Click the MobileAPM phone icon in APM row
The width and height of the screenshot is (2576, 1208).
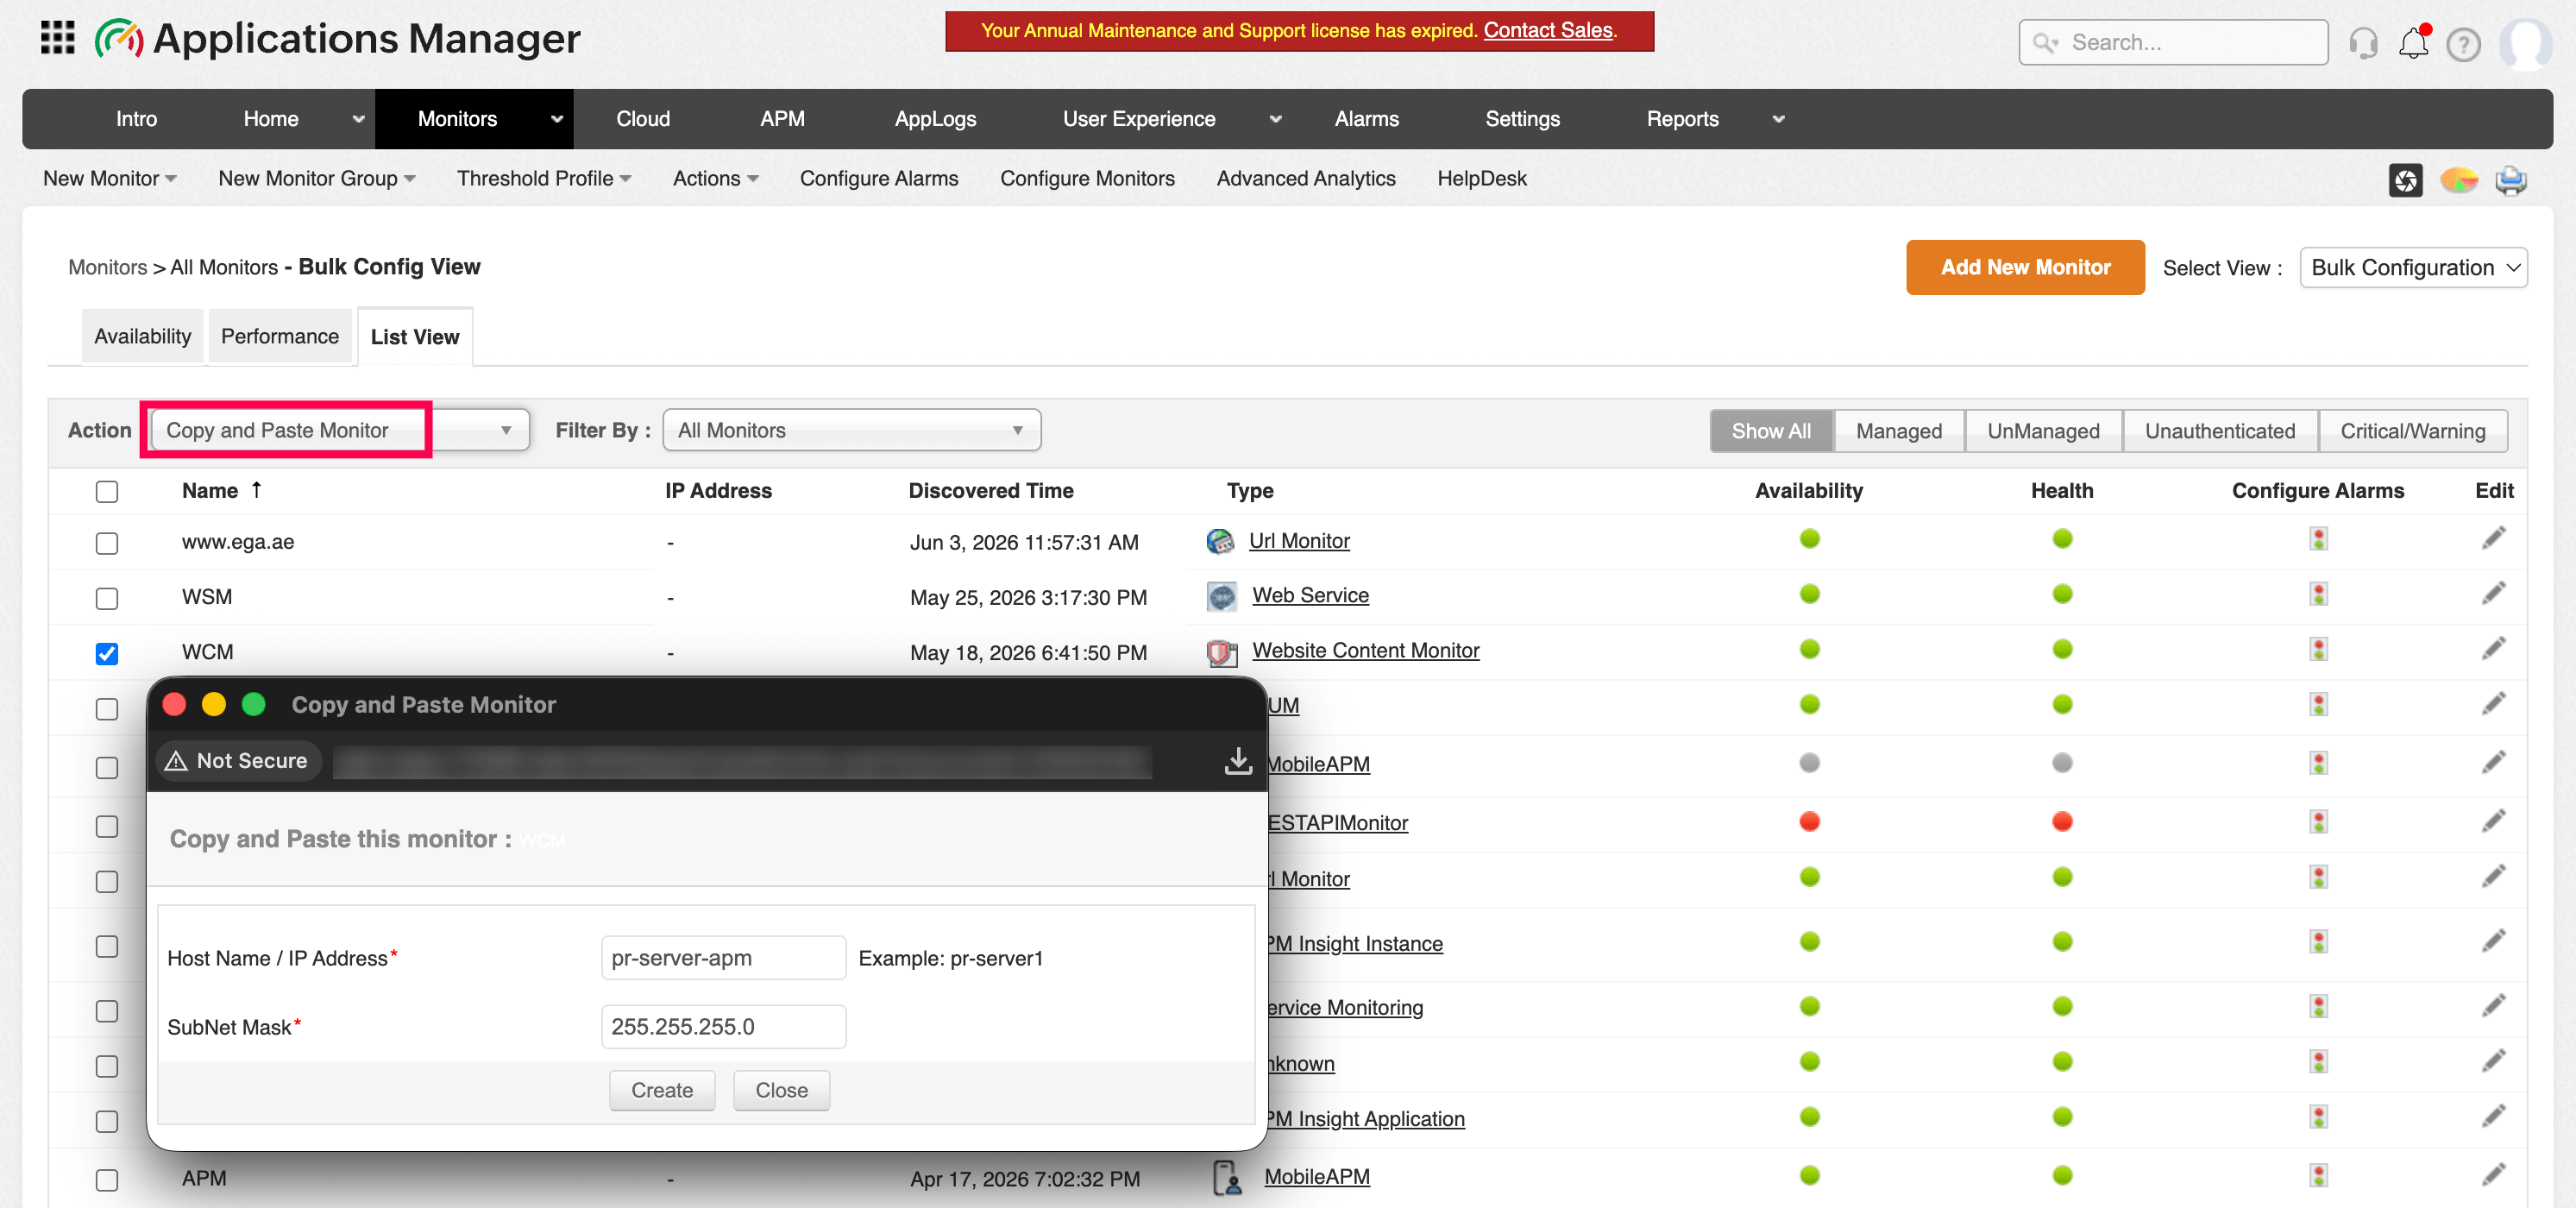(x=1226, y=1177)
